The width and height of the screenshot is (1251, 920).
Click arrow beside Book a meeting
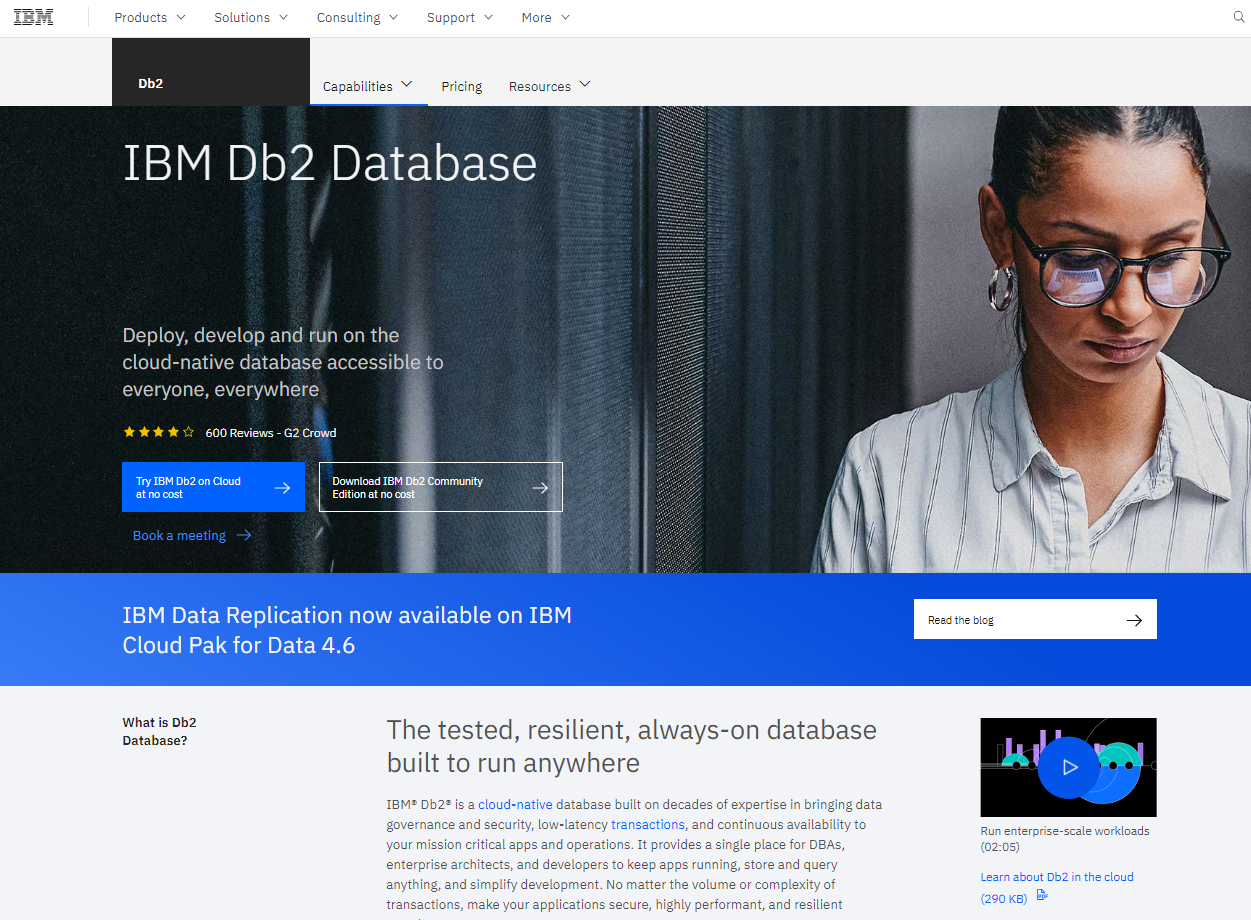(244, 536)
